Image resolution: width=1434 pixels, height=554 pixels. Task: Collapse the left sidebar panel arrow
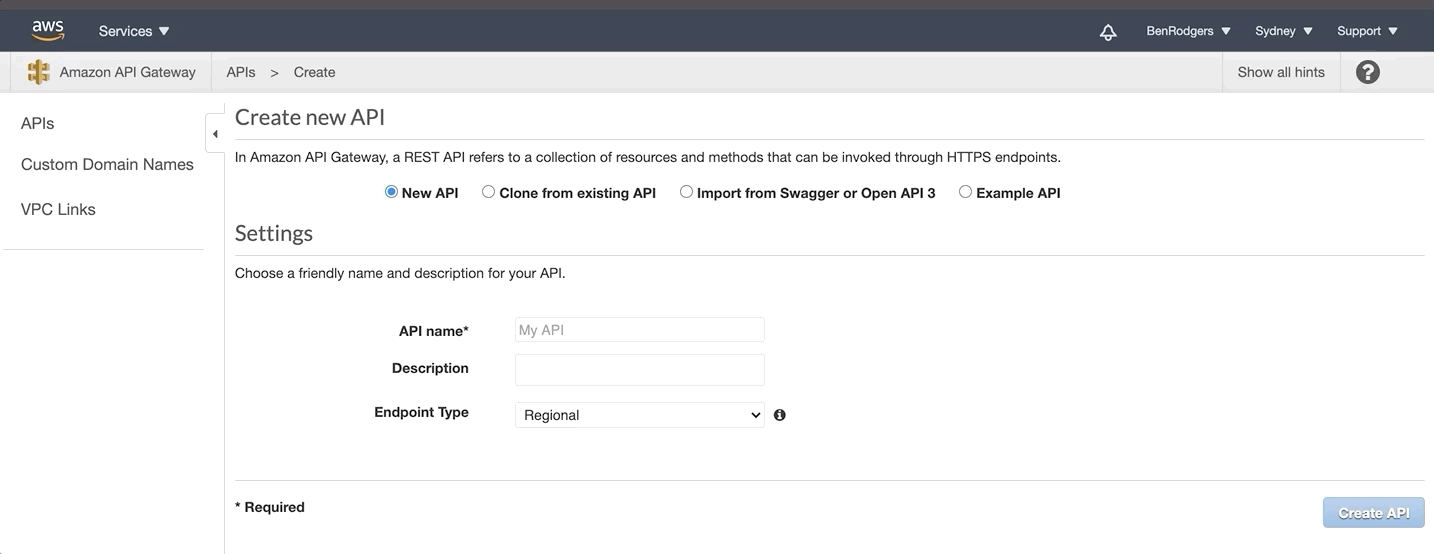tap(215, 134)
